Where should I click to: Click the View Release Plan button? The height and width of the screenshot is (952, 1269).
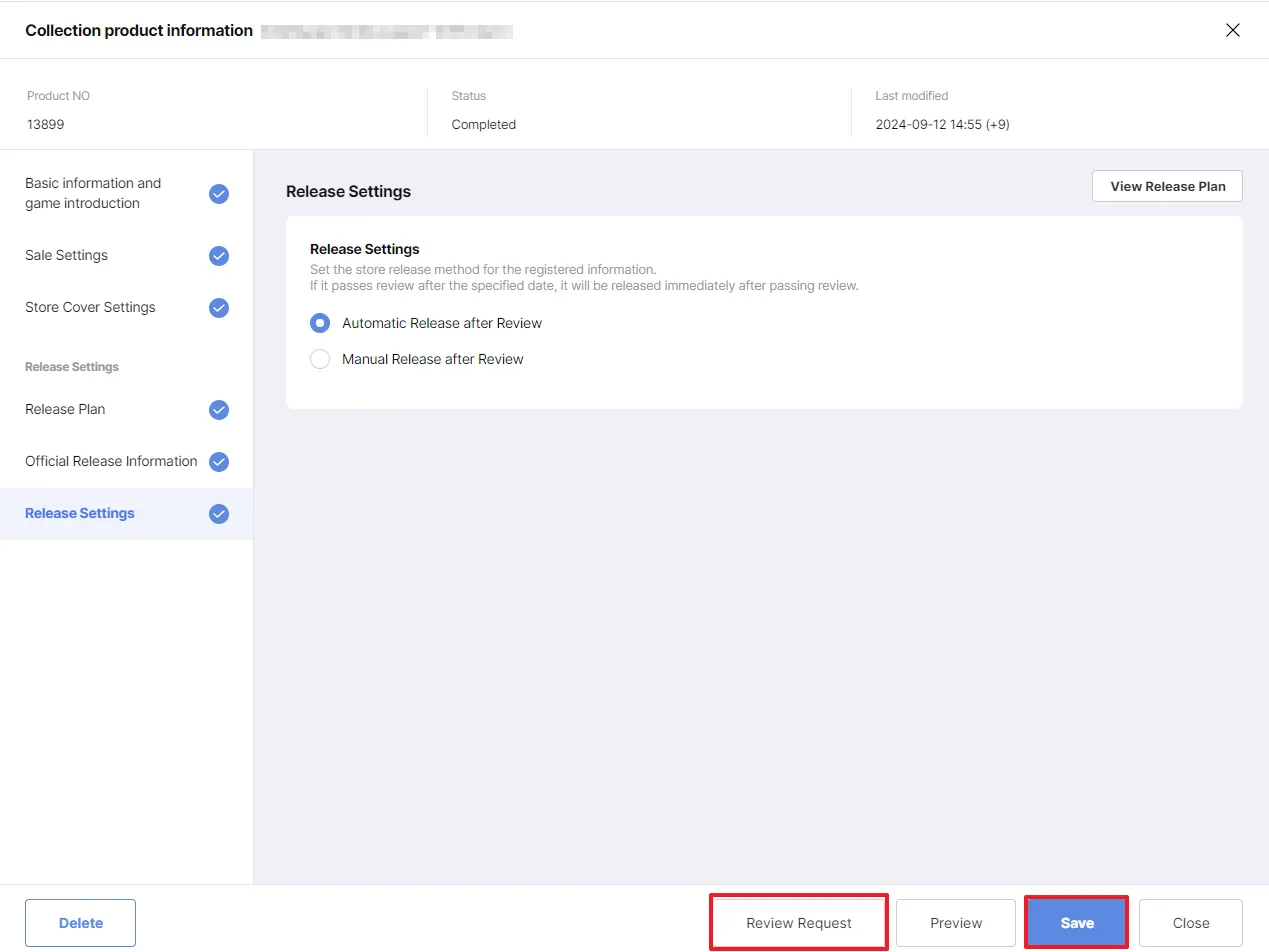click(1167, 186)
